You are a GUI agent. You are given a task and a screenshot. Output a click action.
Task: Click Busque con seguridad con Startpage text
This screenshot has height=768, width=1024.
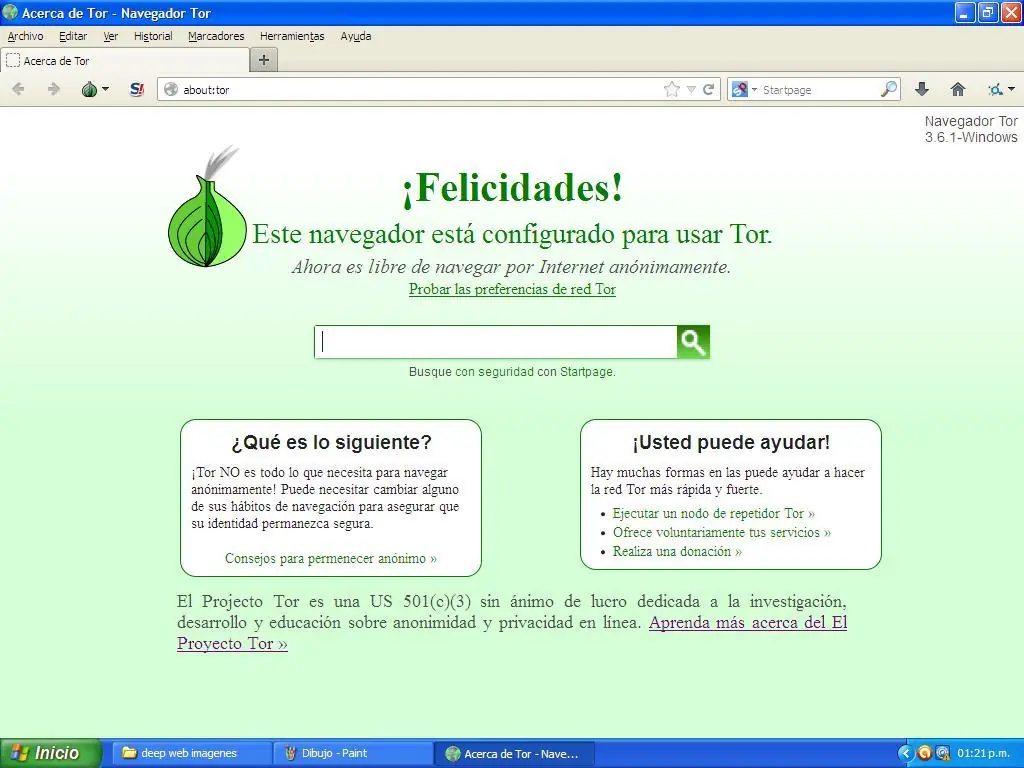[512, 372]
